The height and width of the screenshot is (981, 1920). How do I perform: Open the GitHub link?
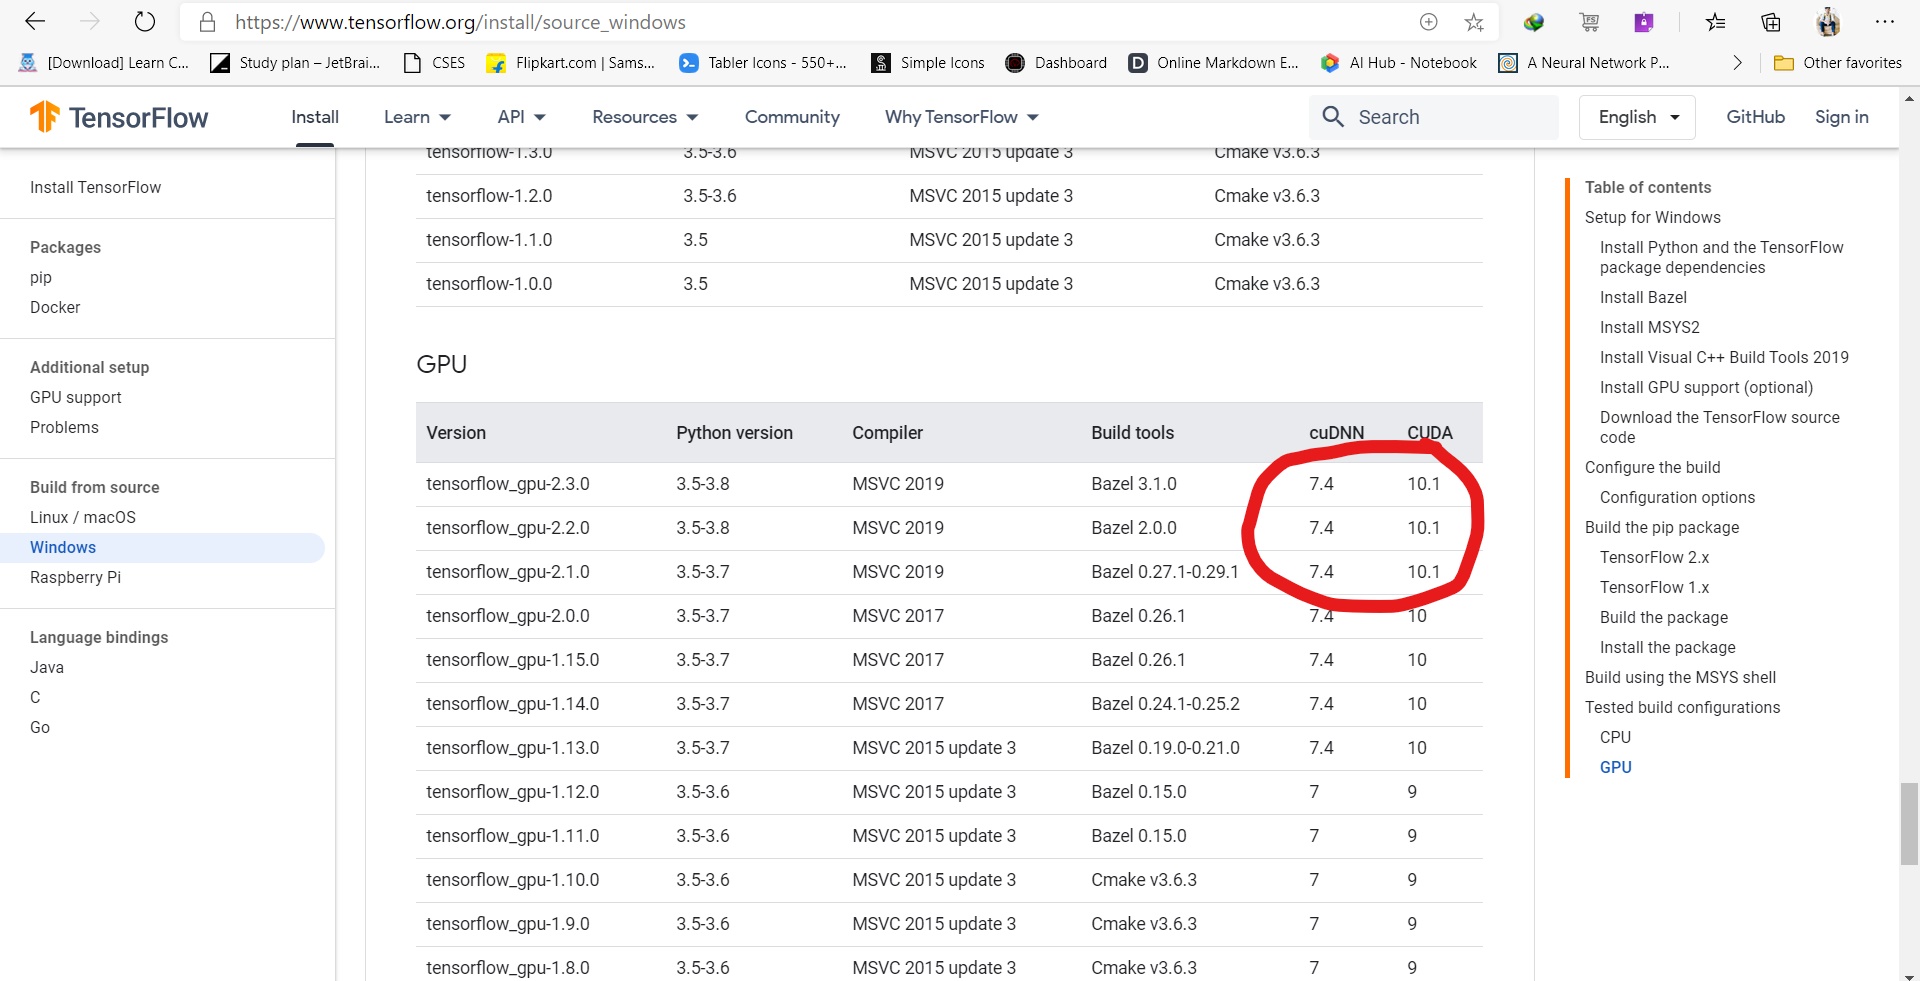point(1755,117)
